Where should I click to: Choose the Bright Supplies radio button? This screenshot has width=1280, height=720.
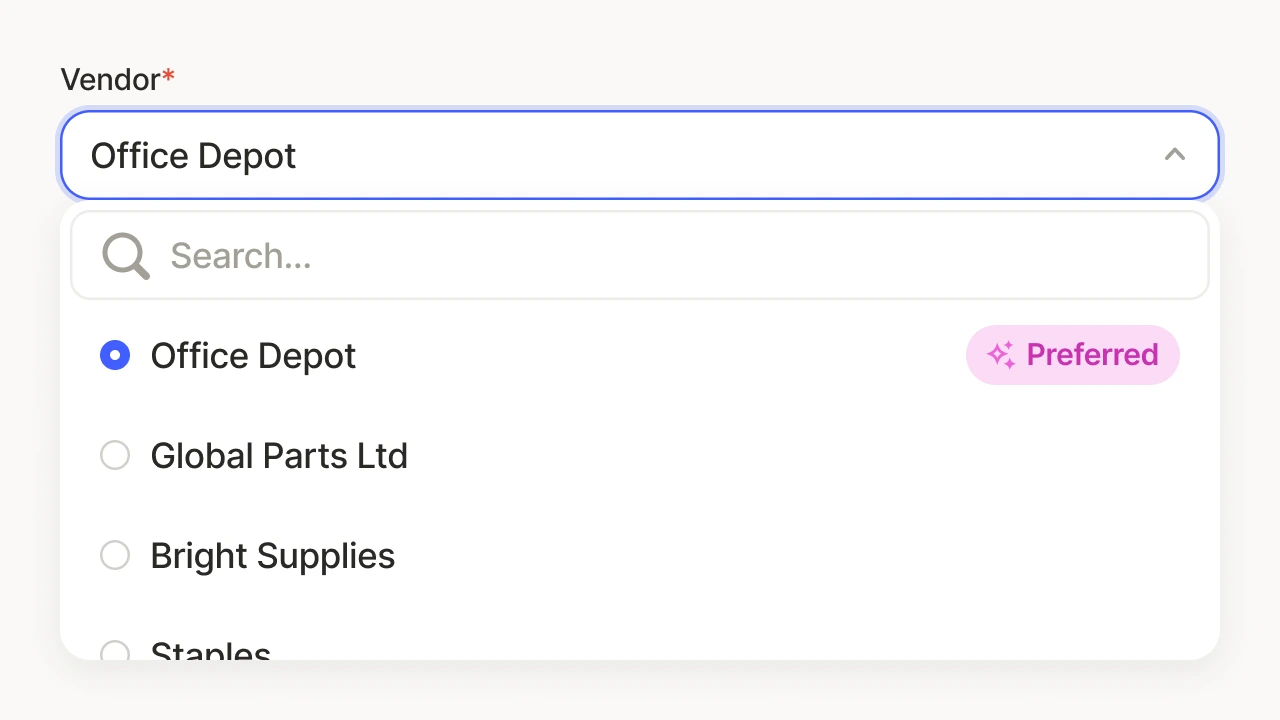click(x=115, y=555)
